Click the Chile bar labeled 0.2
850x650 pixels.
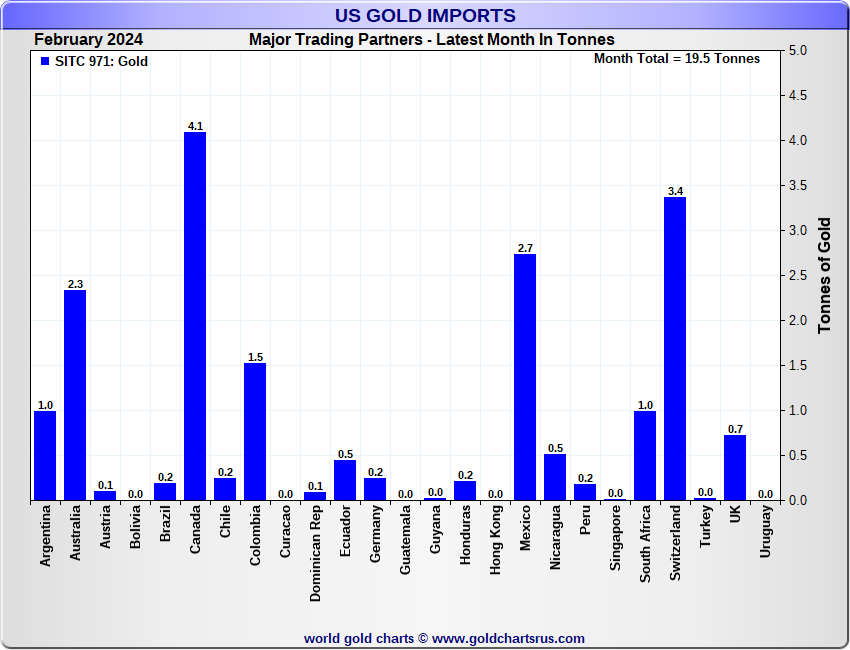pyautogui.click(x=225, y=489)
